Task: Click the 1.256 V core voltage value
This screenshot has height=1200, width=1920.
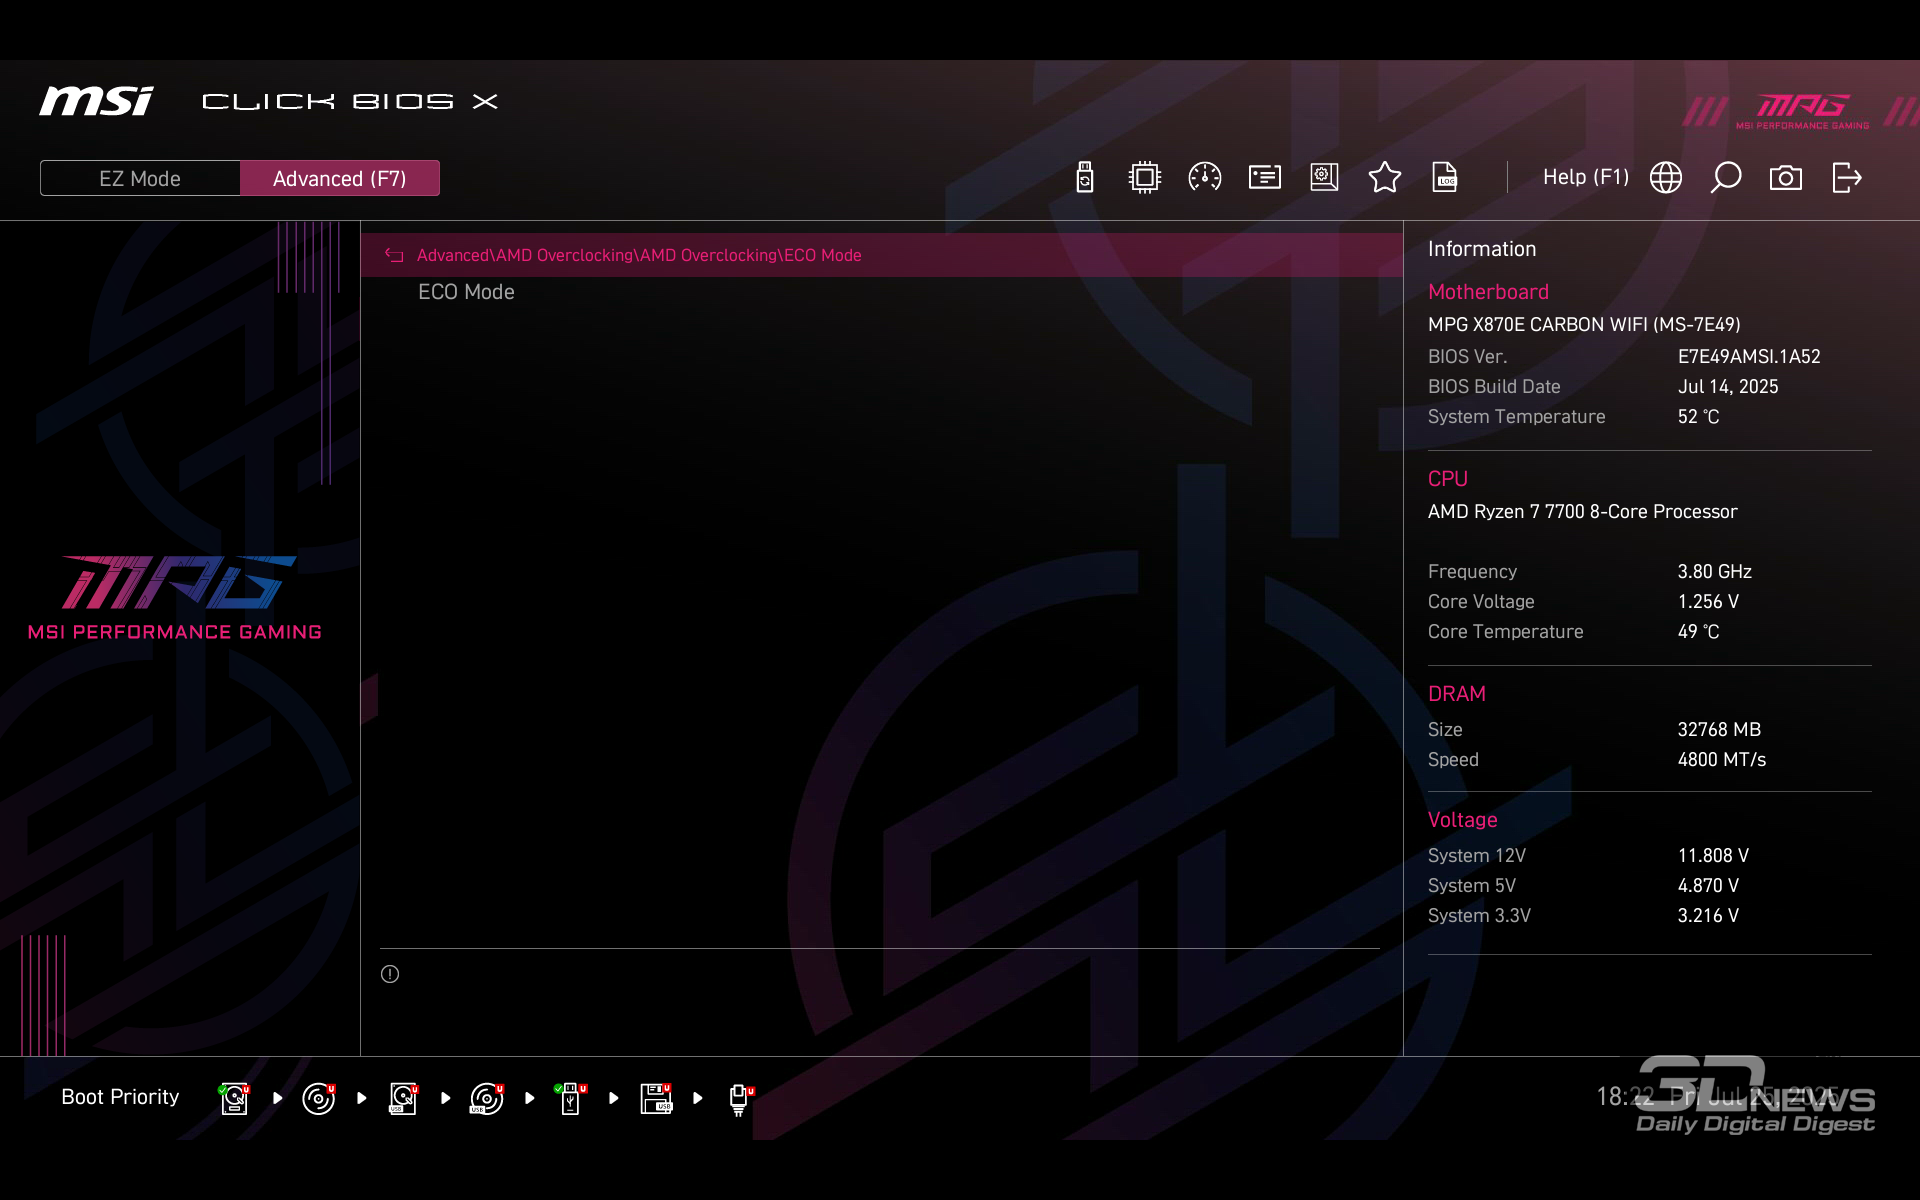Action: click(1708, 602)
